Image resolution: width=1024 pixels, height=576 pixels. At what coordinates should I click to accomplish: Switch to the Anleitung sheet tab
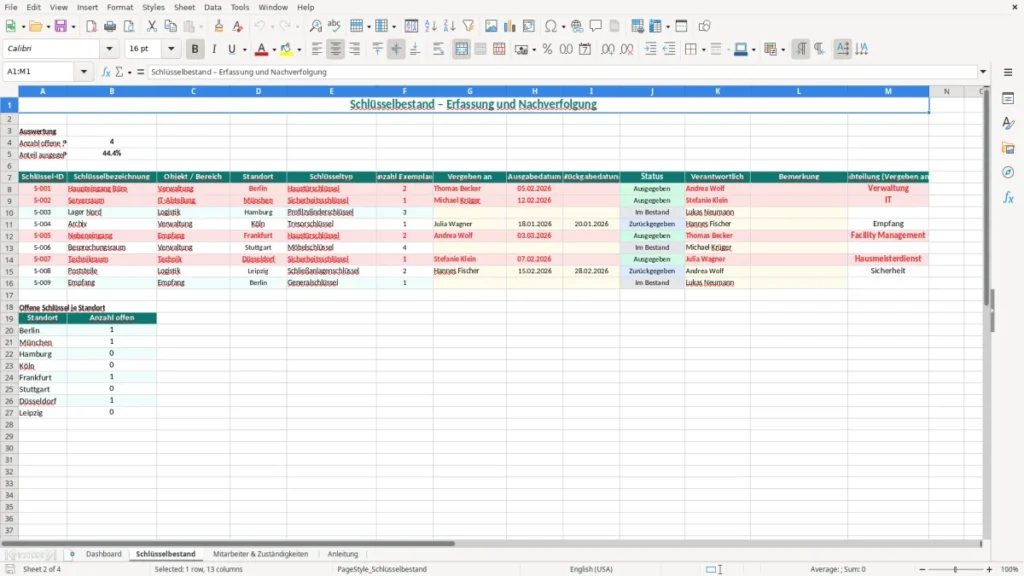point(342,554)
